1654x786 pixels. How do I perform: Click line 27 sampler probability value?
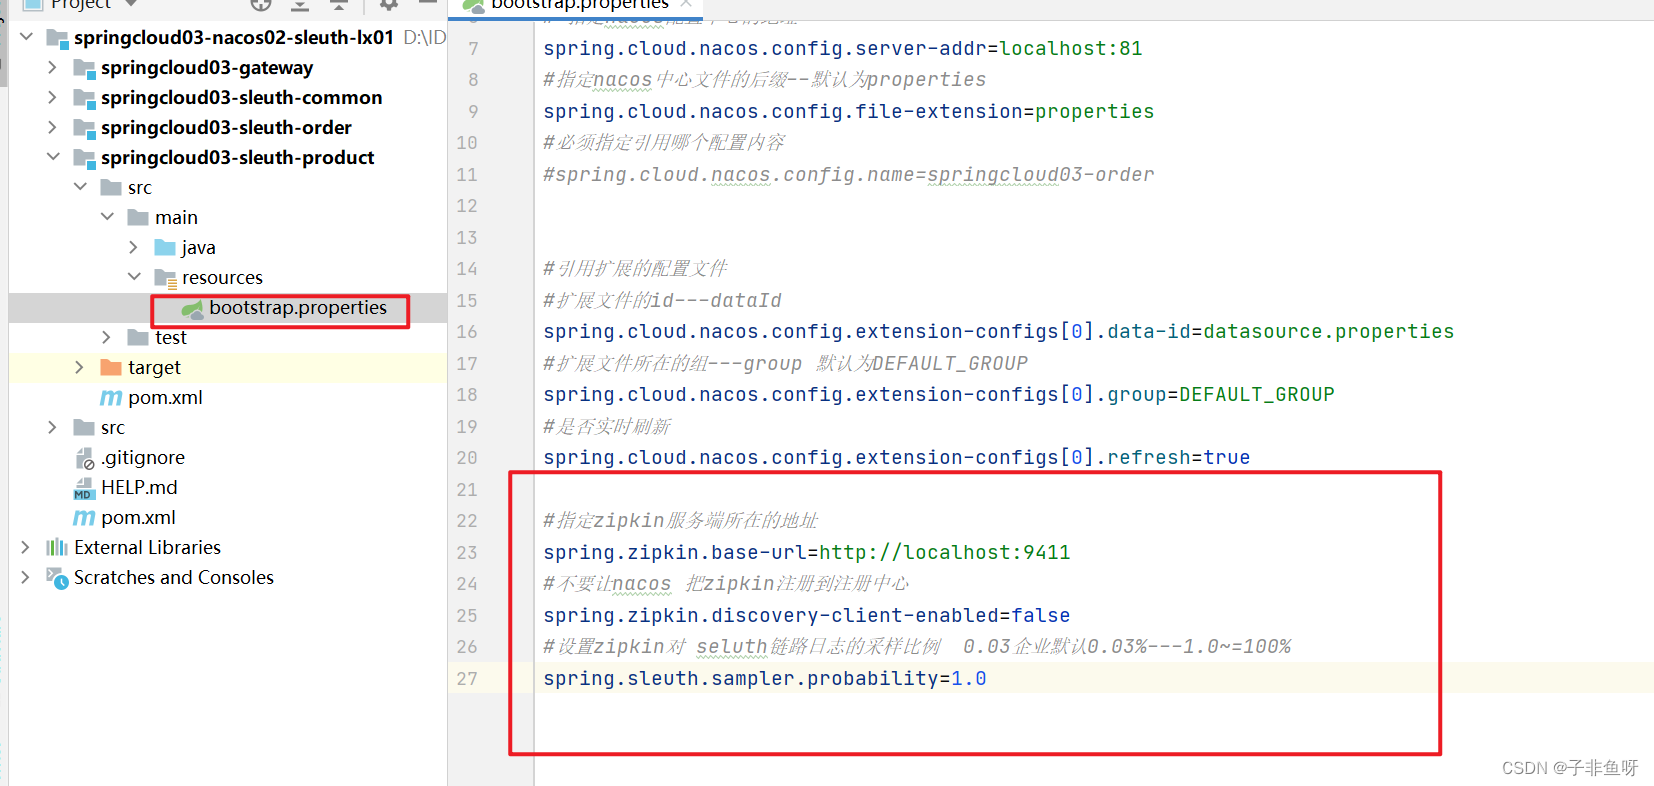(x=968, y=678)
